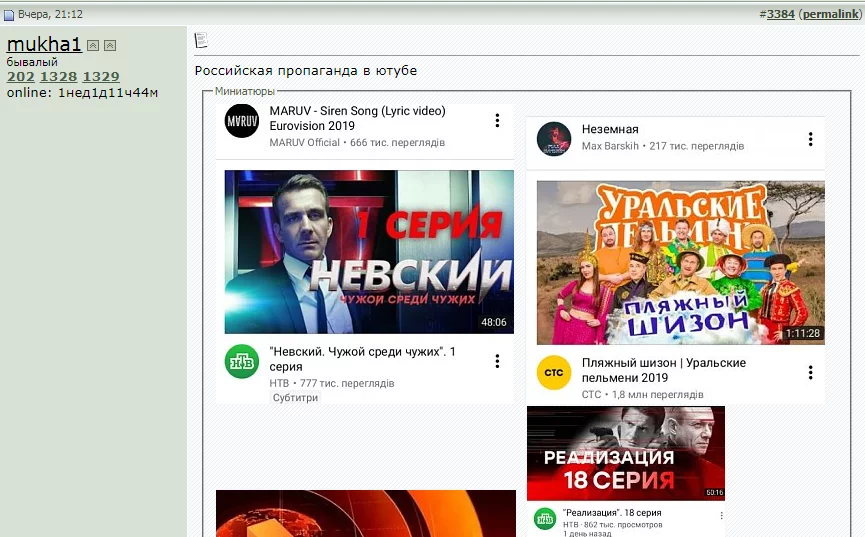The image size is (865, 537).
Task: Open Уральские пельмени Пляжный шизон thumbnail
Action: click(681, 263)
